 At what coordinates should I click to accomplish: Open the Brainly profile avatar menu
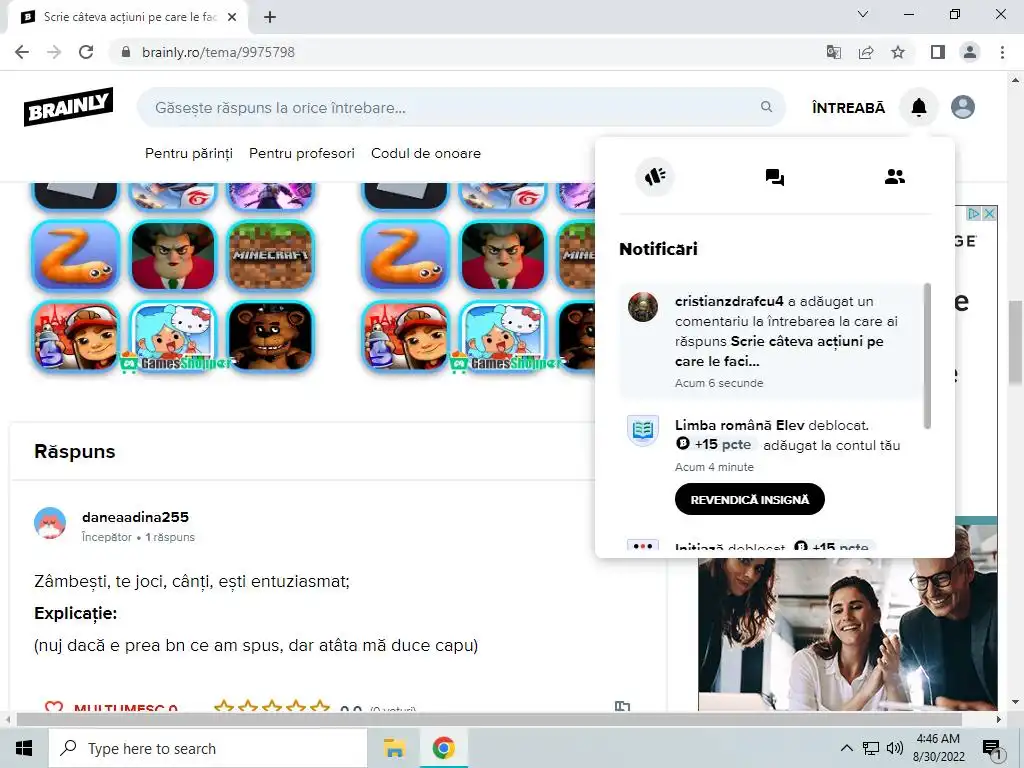pyautogui.click(x=963, y=107)
